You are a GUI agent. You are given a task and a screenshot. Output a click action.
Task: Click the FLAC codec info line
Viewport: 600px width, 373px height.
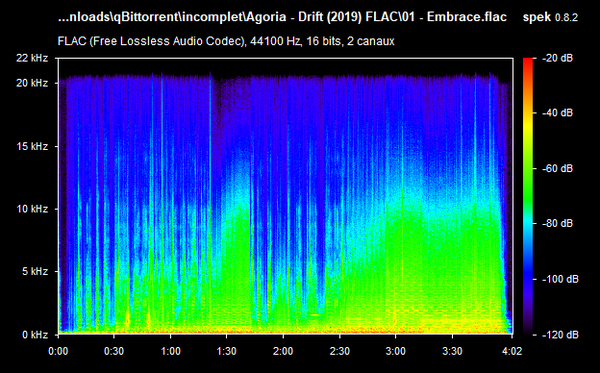(226, 41)
